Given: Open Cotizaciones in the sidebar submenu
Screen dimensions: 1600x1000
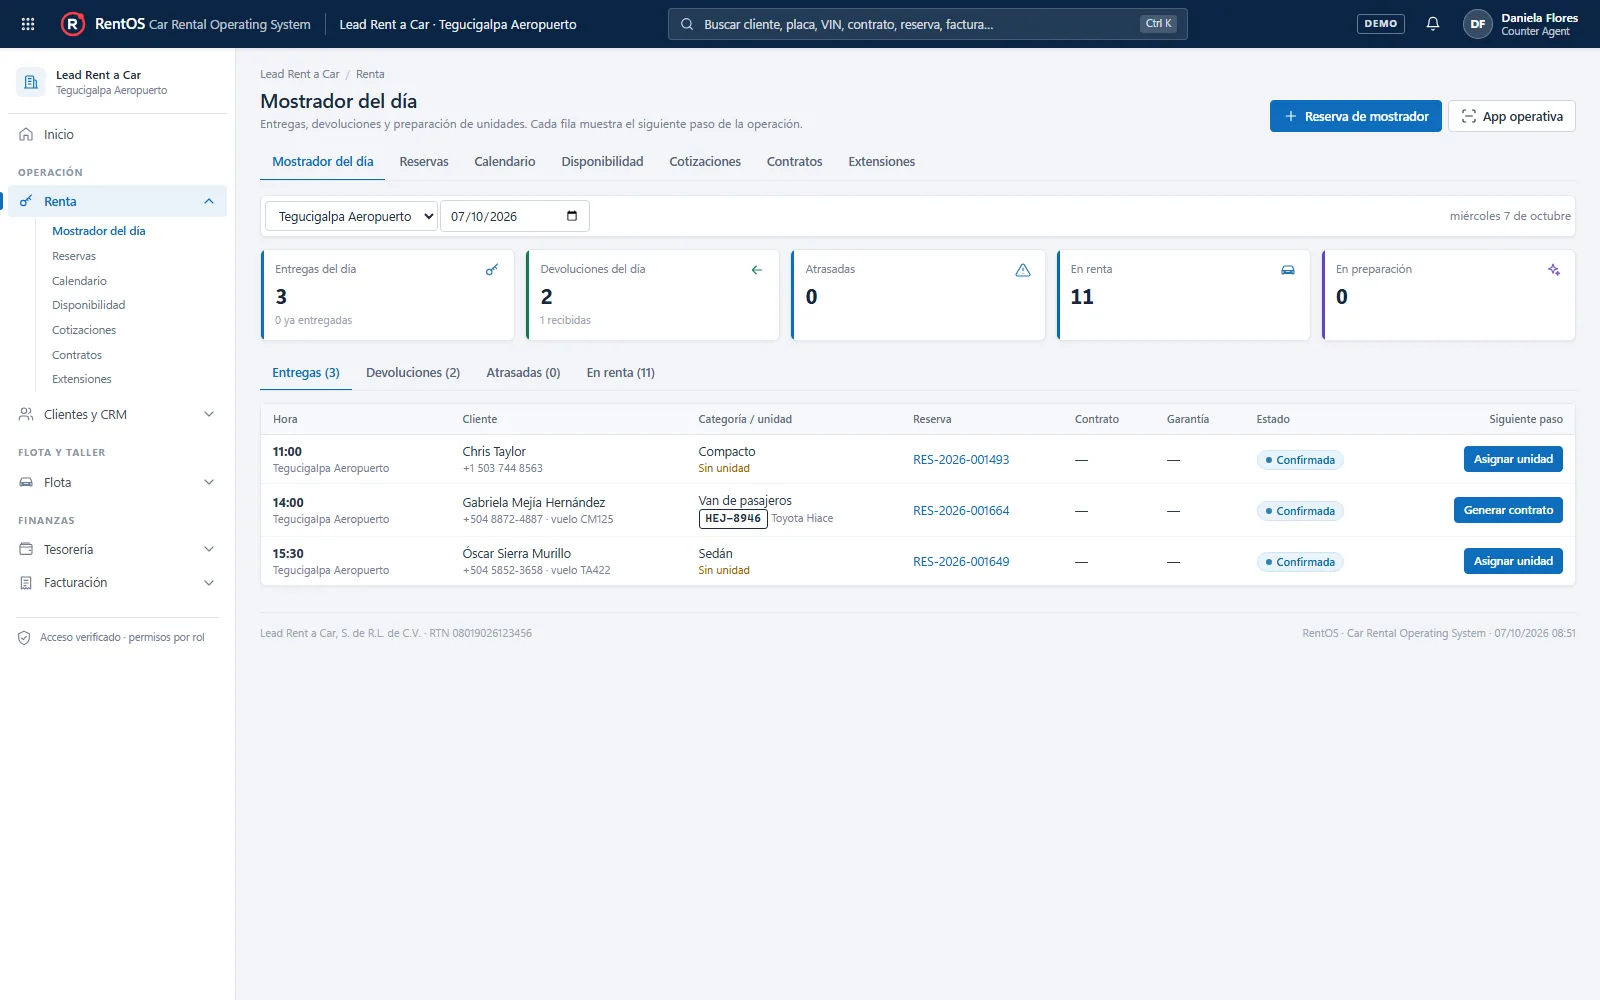Looking at the screenshot, I should 84,330.
